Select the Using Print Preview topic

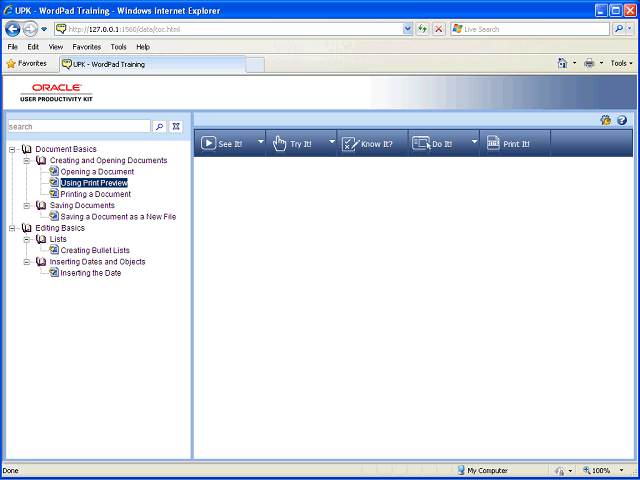coord(94,183)
